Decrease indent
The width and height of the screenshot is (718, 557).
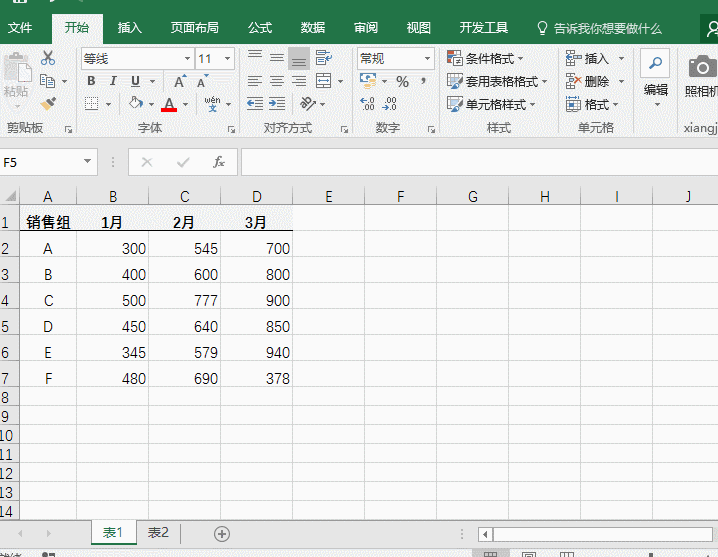tap(255, 104)
